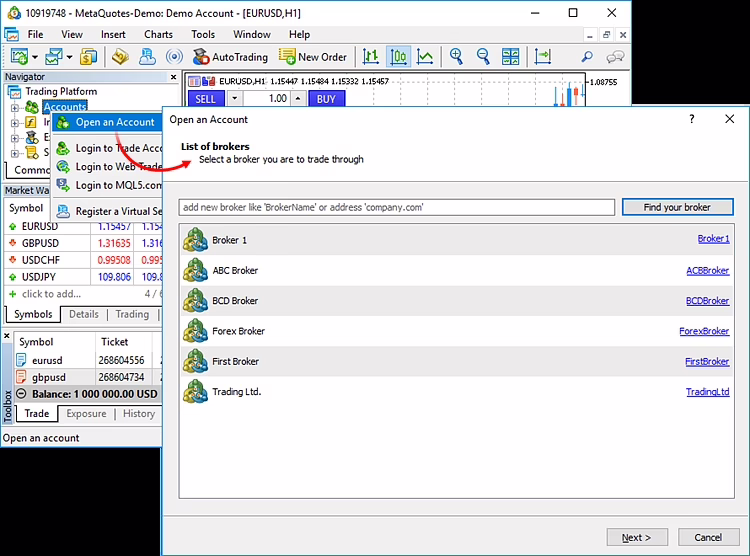This screenshot has width=750, height=556.
Task: Click the AutoTrading toolbar button
Action: click(x=229, y=57)
